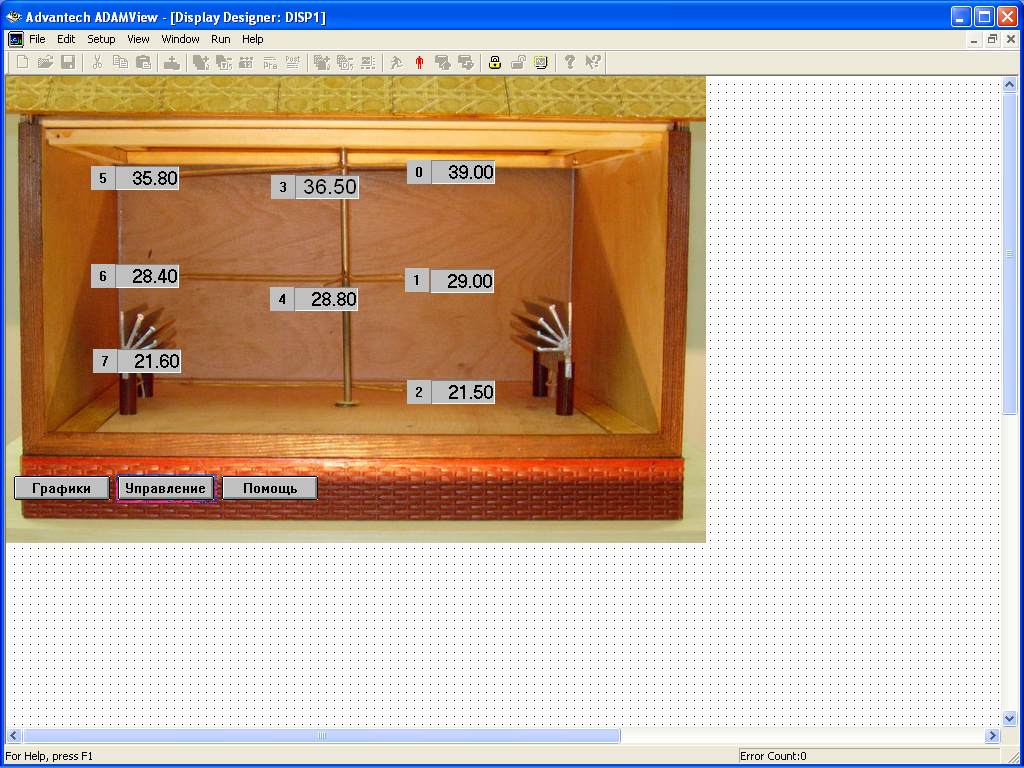Open the File menu
This screenshot has width=1024, height=768.
click(37, 39)
